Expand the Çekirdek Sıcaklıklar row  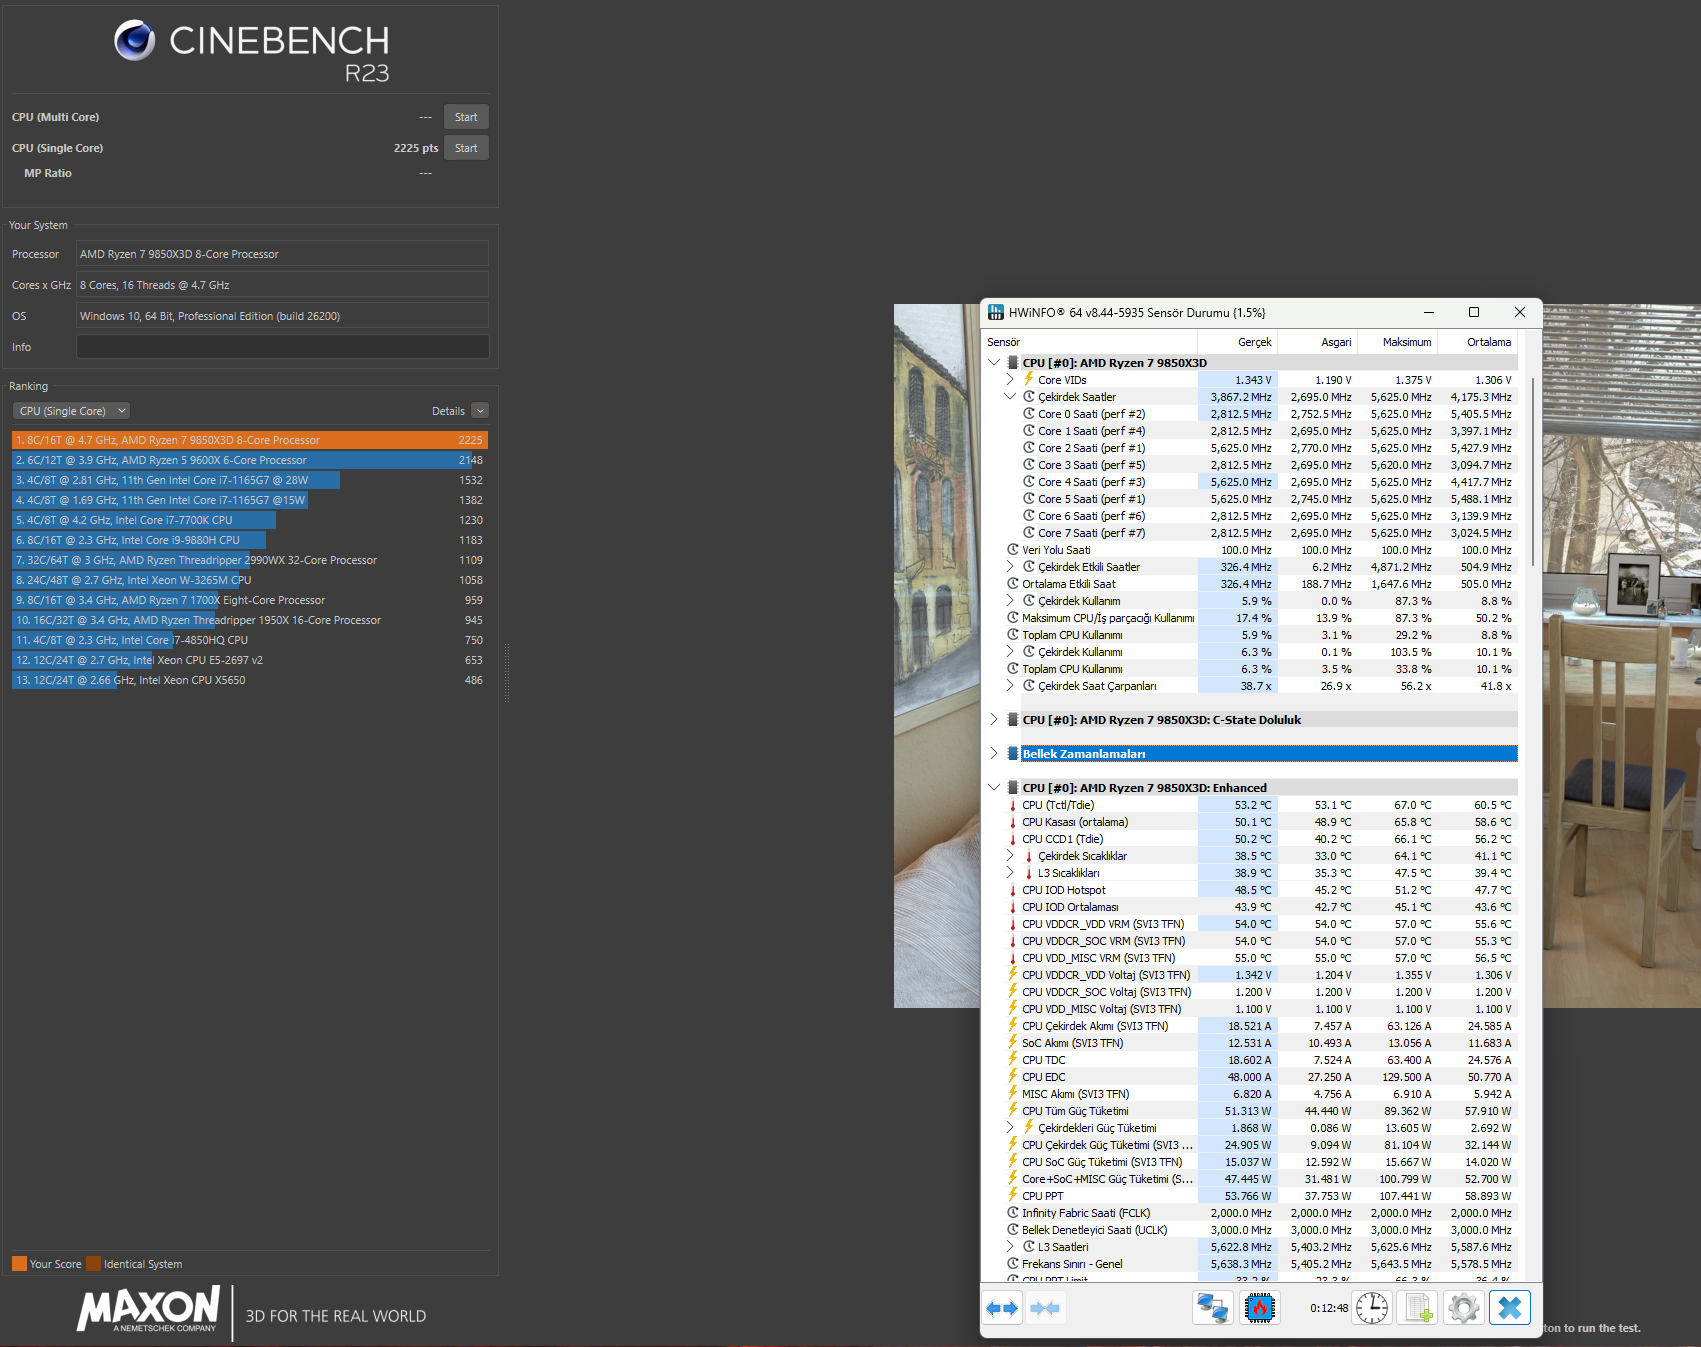(x=1010, y=856)
